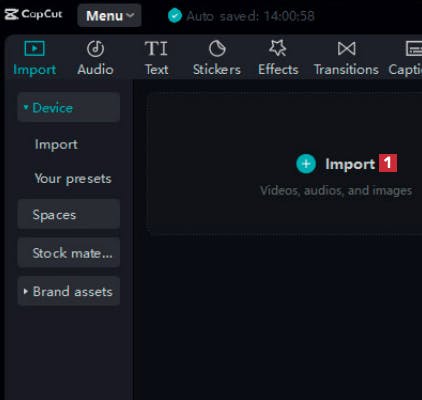Select the Effects star icon
The width and height of the screenshot is (422, 400).
click(x=278, y=48)
